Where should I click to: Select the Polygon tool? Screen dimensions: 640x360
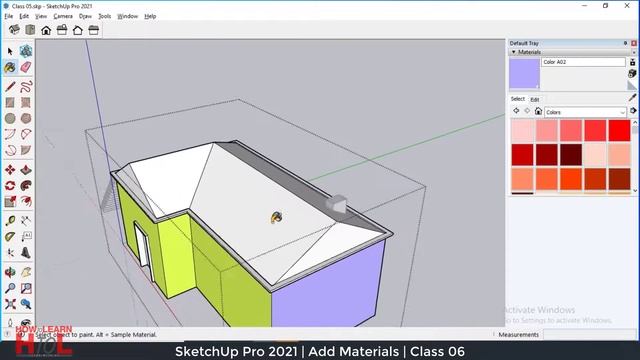pos(26,118)
